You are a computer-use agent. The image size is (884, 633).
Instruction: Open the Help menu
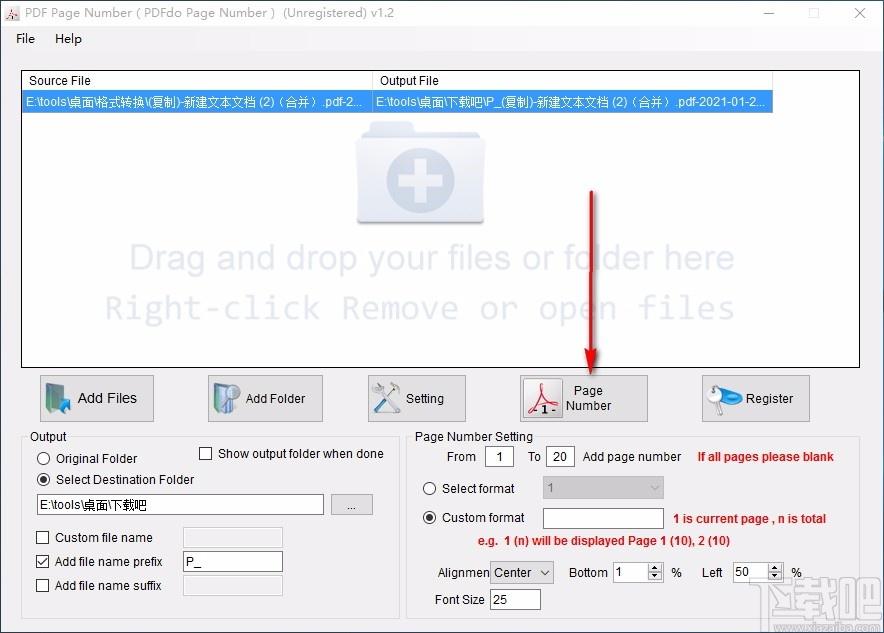68,38
